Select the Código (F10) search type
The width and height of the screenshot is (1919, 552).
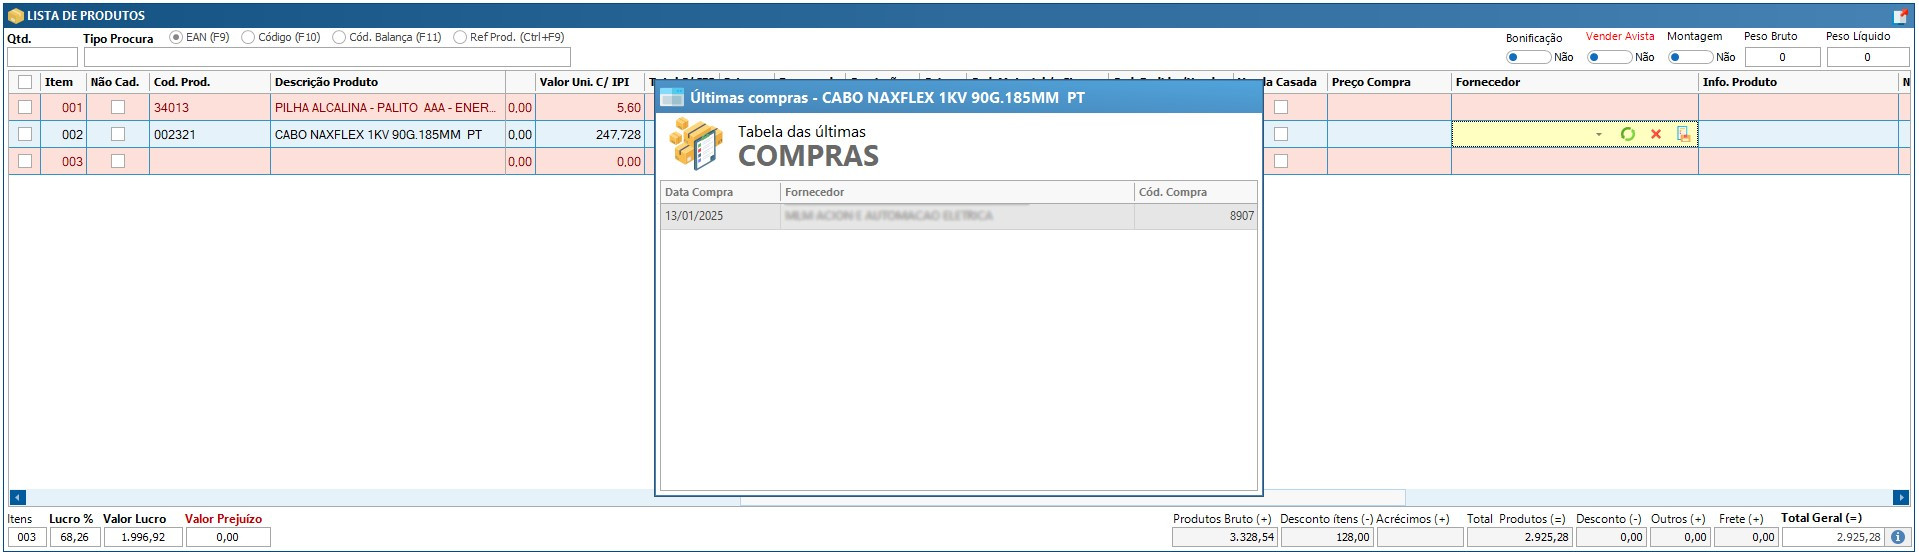click(x=248, y=37)
